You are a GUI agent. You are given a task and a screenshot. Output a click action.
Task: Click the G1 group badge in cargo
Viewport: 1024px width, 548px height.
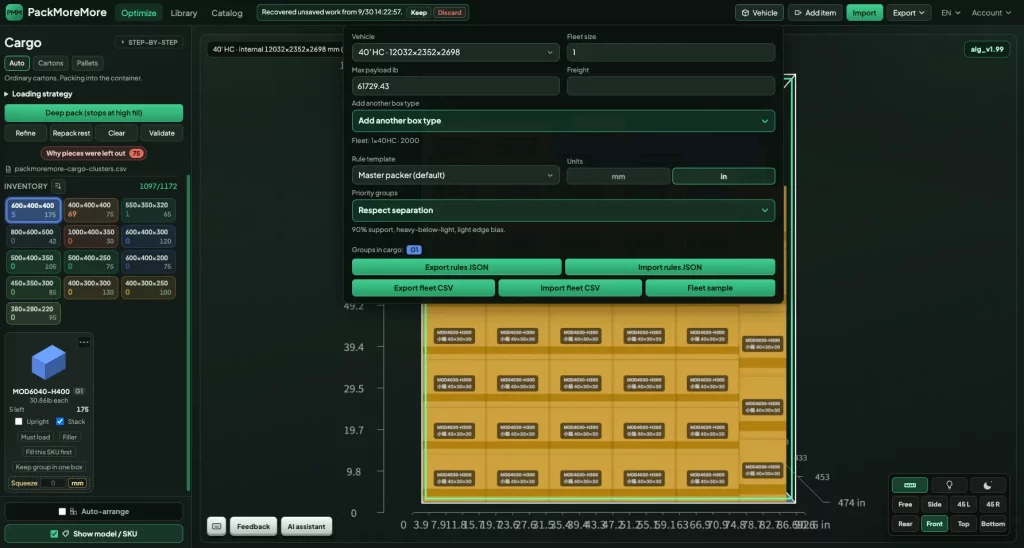pyautogui.click(x=414, y=250)
